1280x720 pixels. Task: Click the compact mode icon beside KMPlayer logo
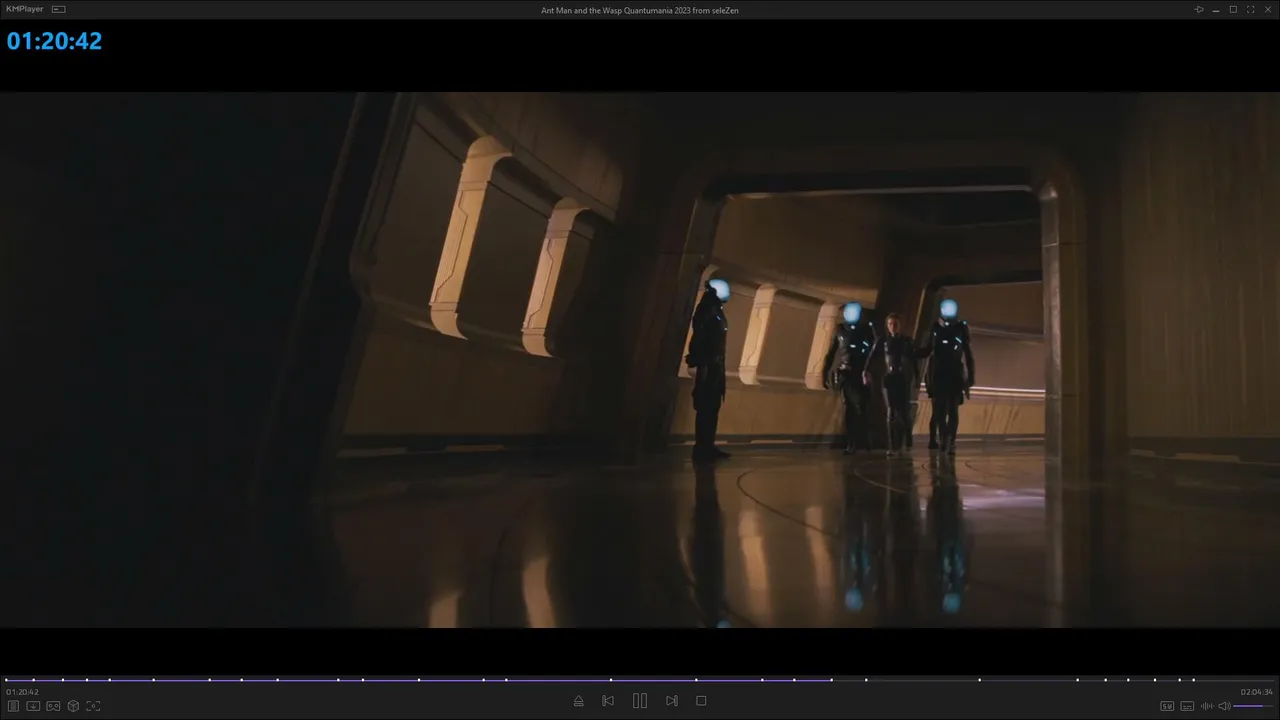tap(58, 9)
